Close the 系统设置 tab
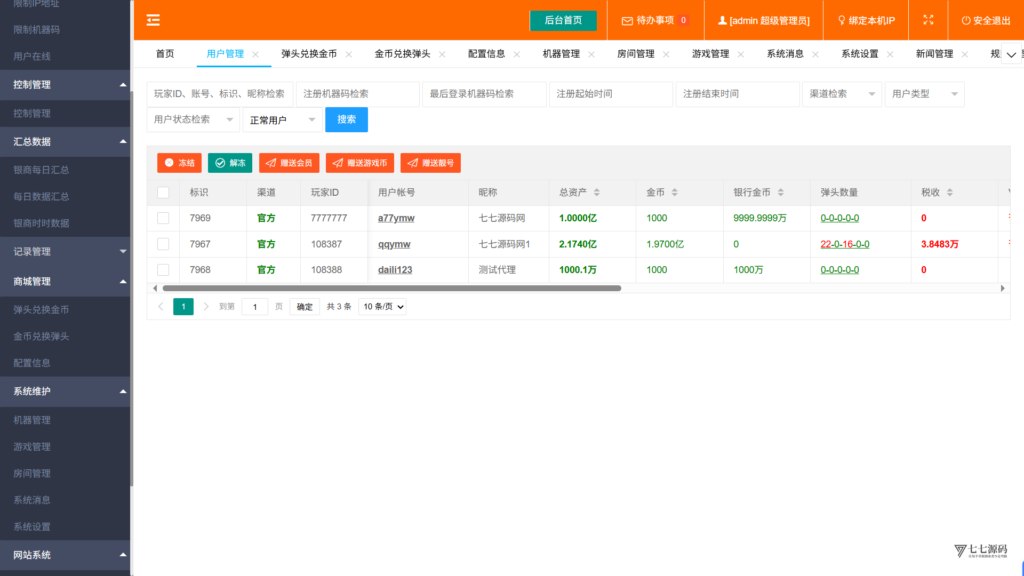1024x576 pixels. pos(890,54)
